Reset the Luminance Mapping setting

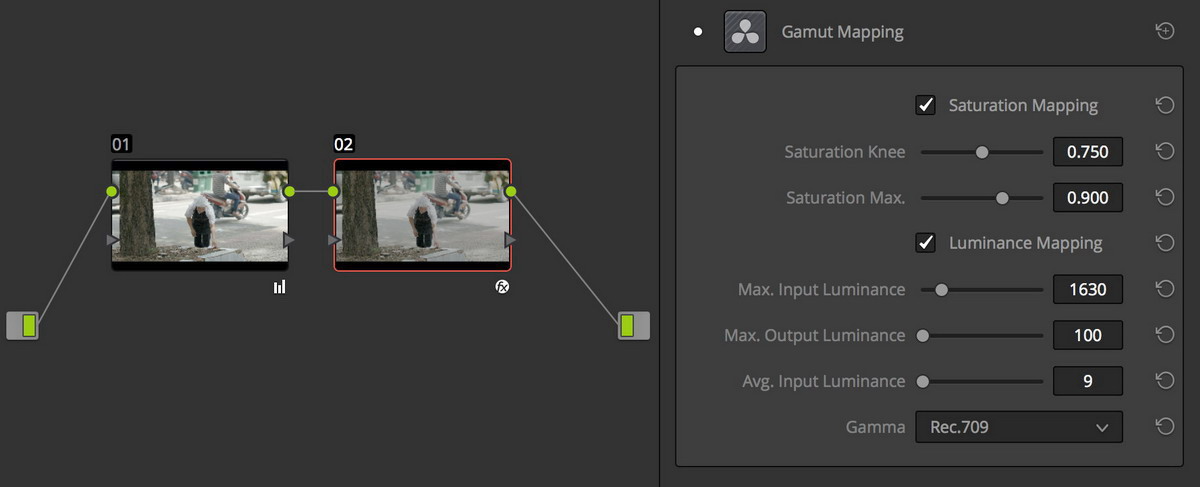(1164, 243)
